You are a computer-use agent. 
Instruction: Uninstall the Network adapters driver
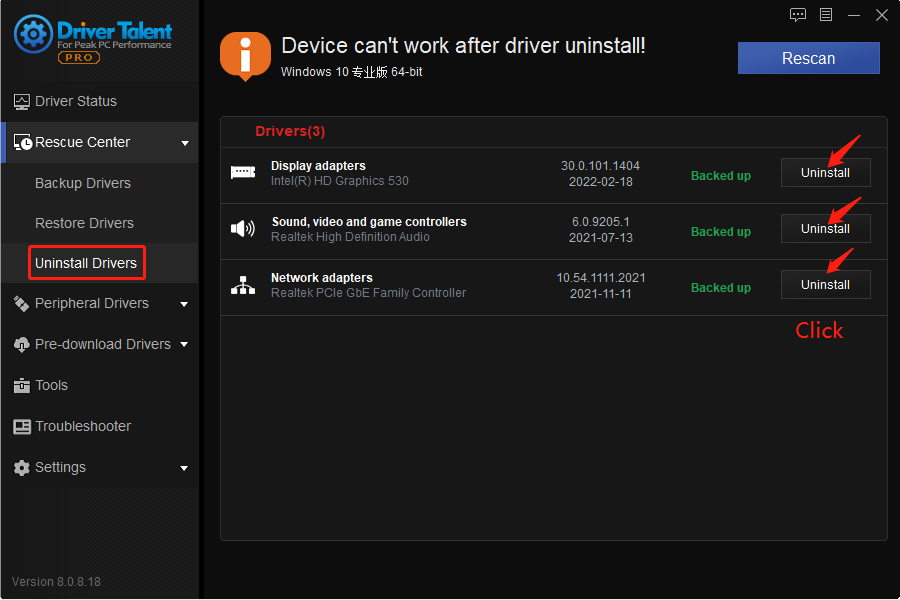point(825,284)
